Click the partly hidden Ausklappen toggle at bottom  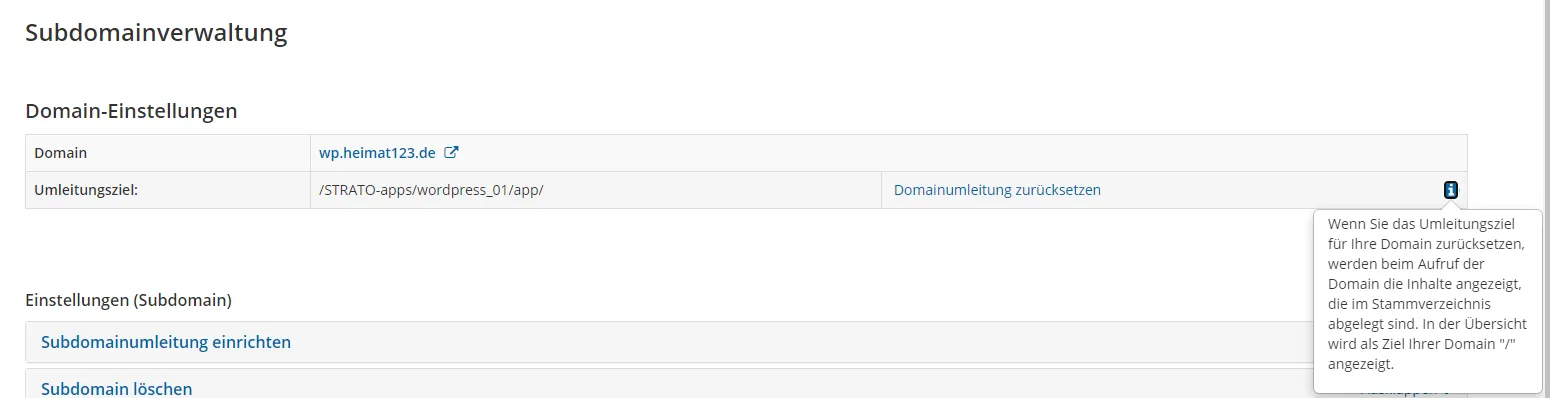[x=1400, y=394]
